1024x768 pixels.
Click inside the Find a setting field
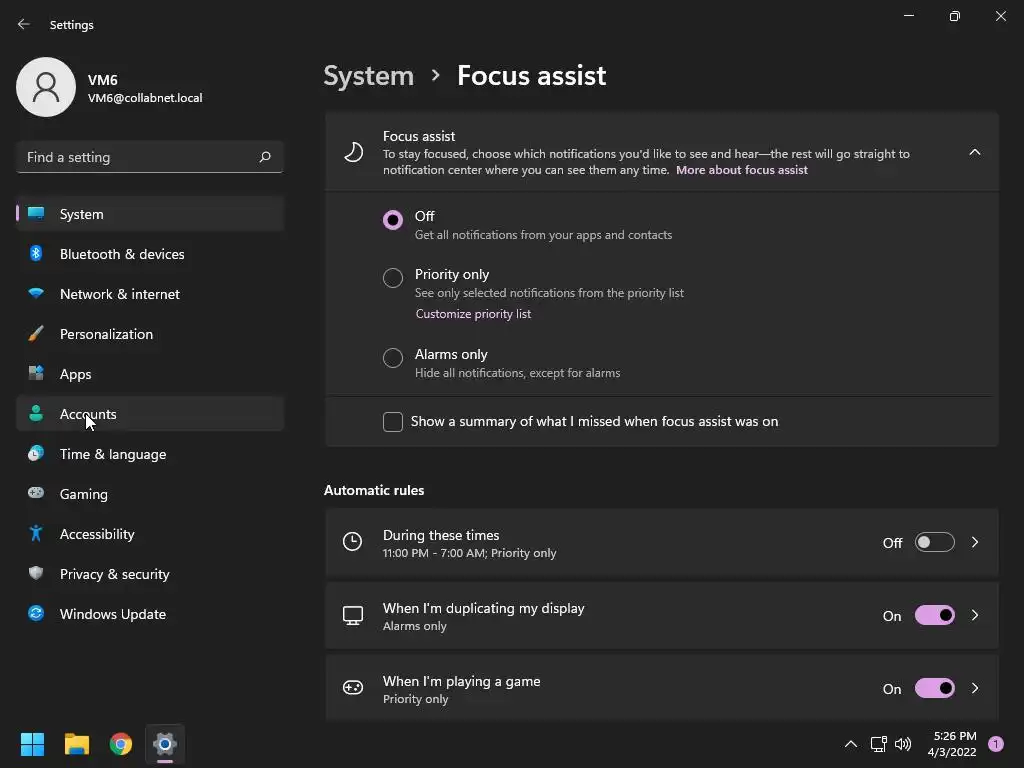(135, 157)
